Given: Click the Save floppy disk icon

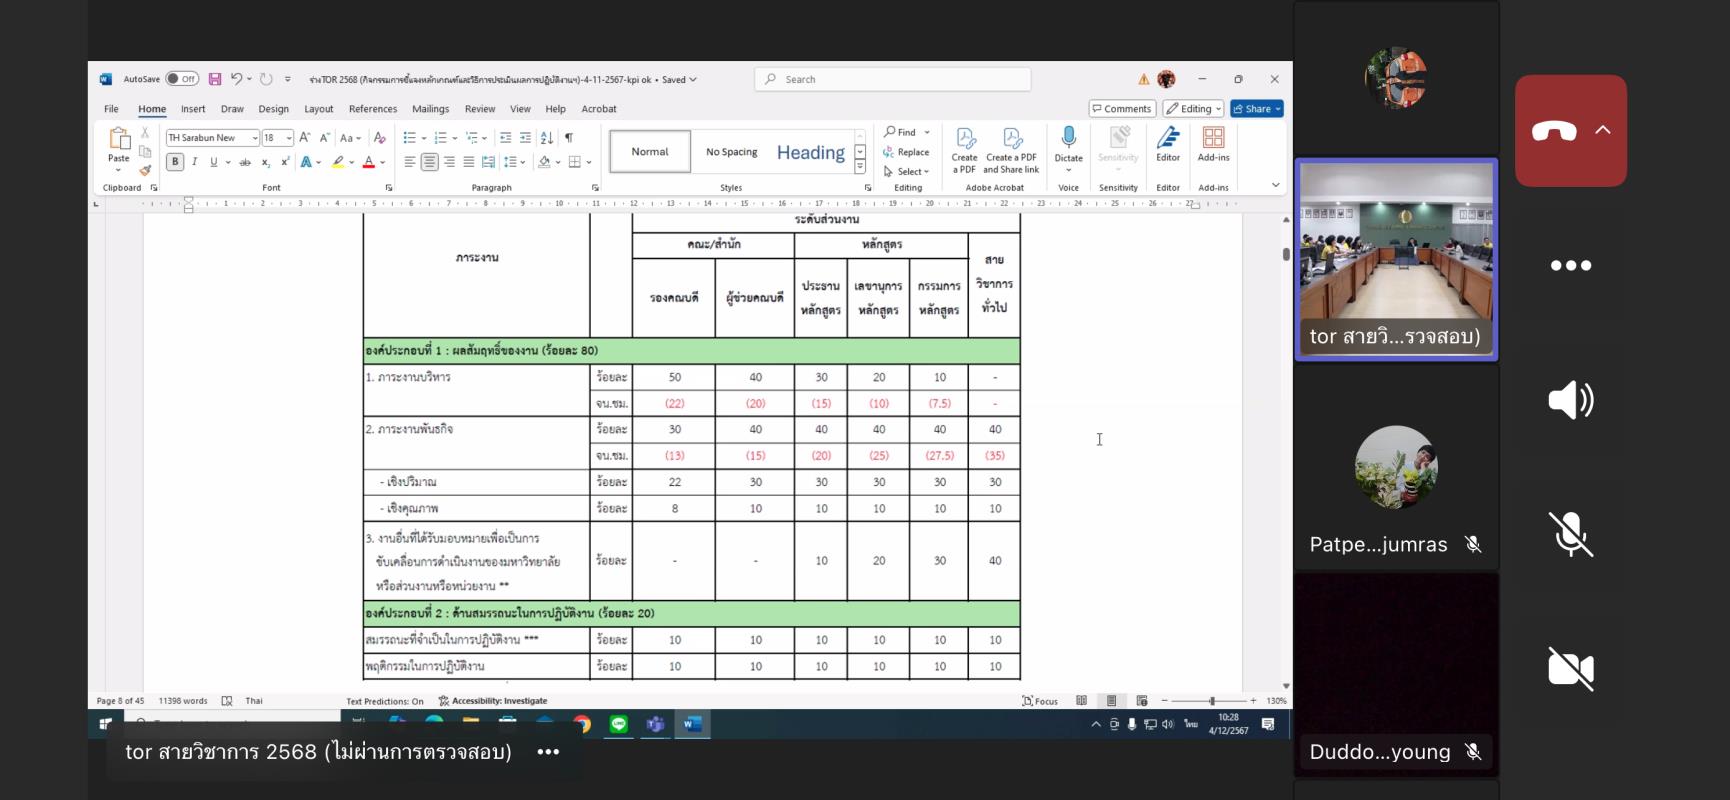Looking at the screenshot, I should (215, 79).
